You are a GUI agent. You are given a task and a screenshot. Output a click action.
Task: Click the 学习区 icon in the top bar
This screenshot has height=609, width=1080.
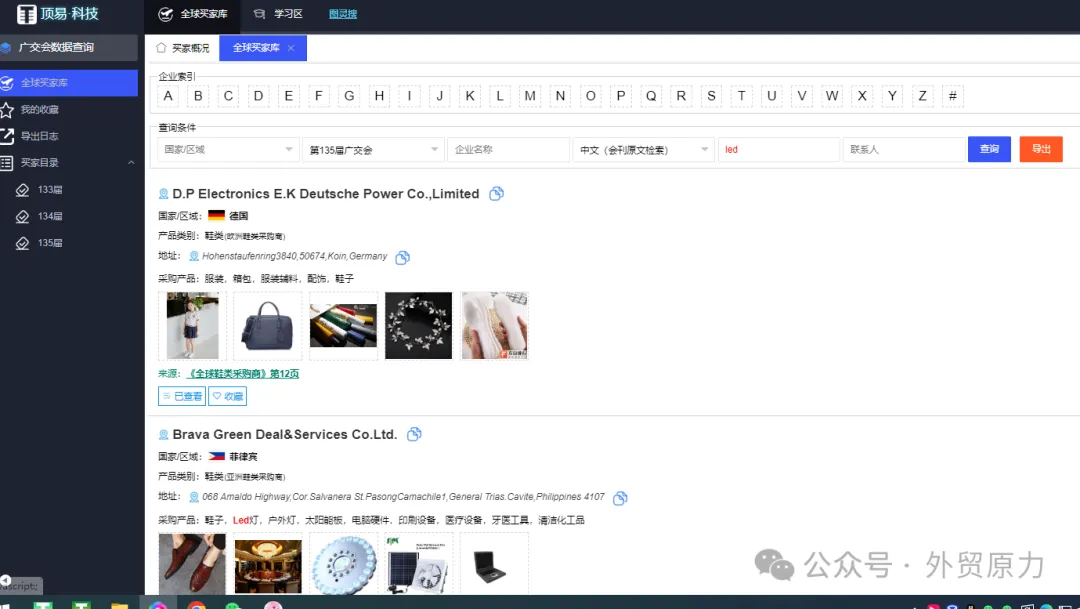point(259,14)
